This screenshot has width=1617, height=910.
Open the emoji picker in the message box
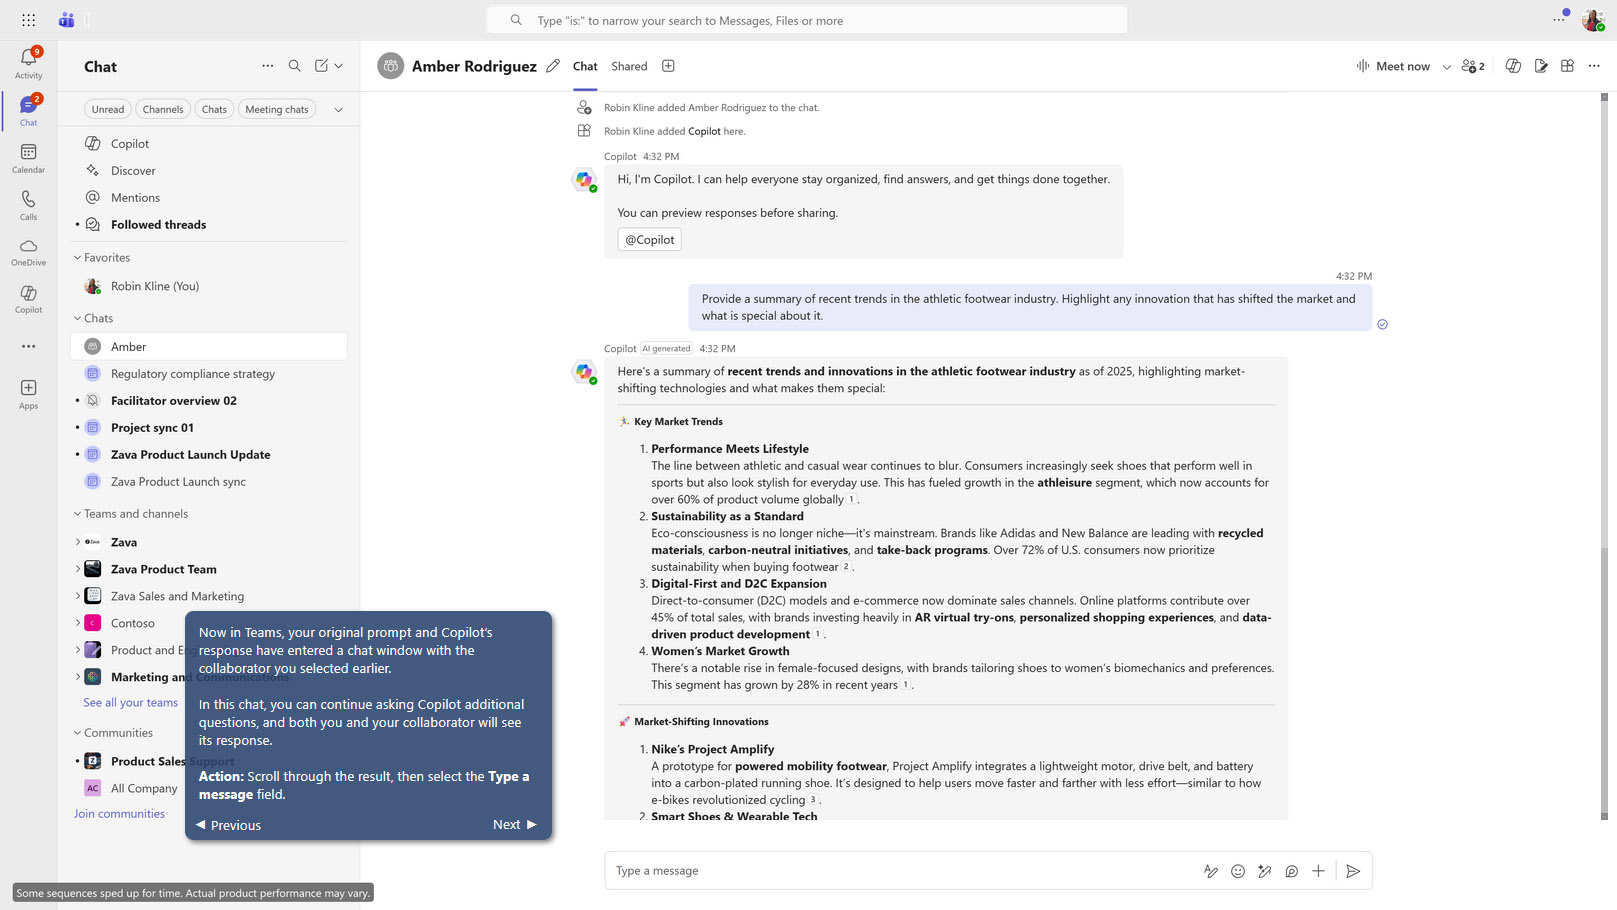pos(1237,871)
